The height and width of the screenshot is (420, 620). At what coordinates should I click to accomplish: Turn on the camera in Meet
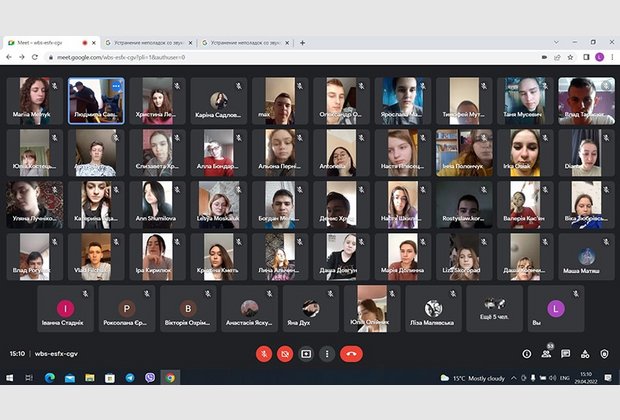point(285,353)
